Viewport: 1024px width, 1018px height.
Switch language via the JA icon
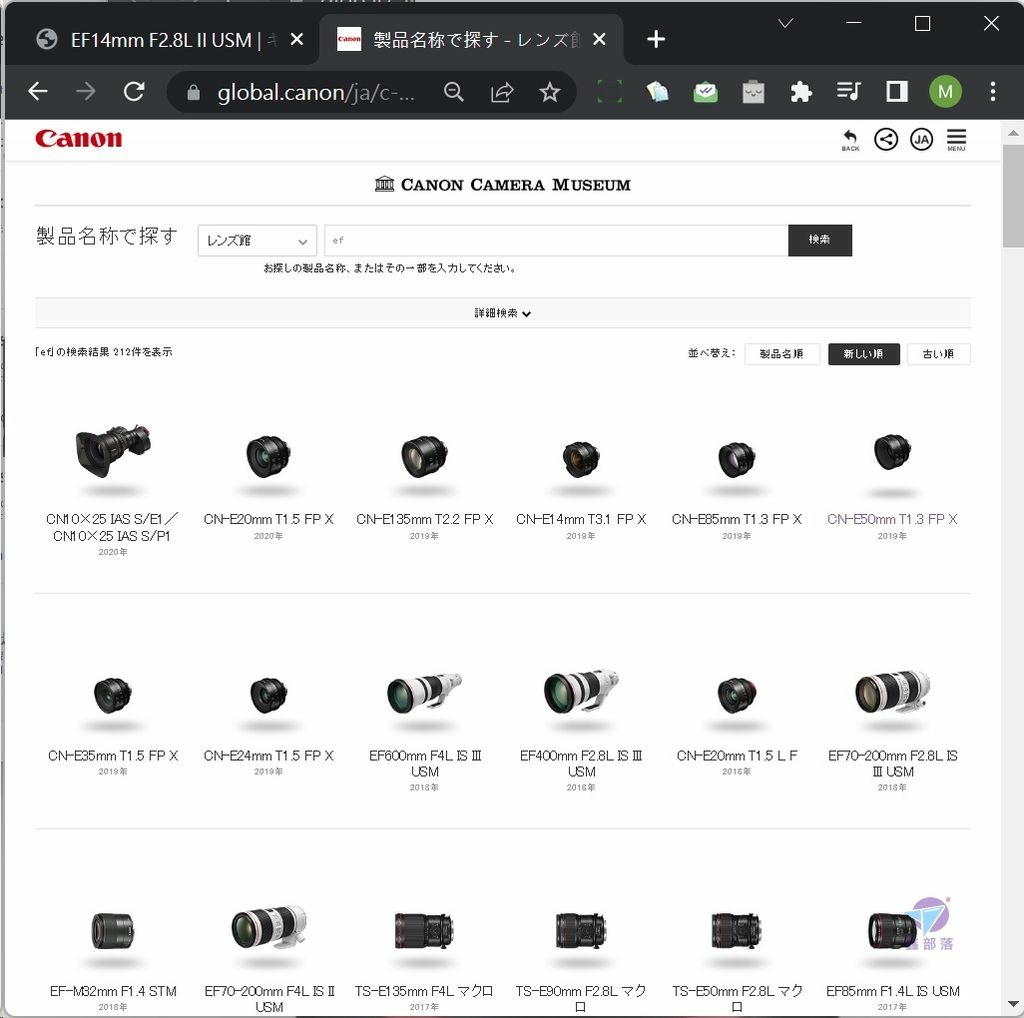click(x=921, y=139)
